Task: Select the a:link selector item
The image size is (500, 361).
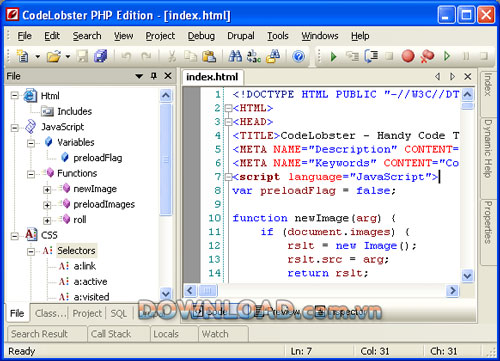Action: (85, 266)
